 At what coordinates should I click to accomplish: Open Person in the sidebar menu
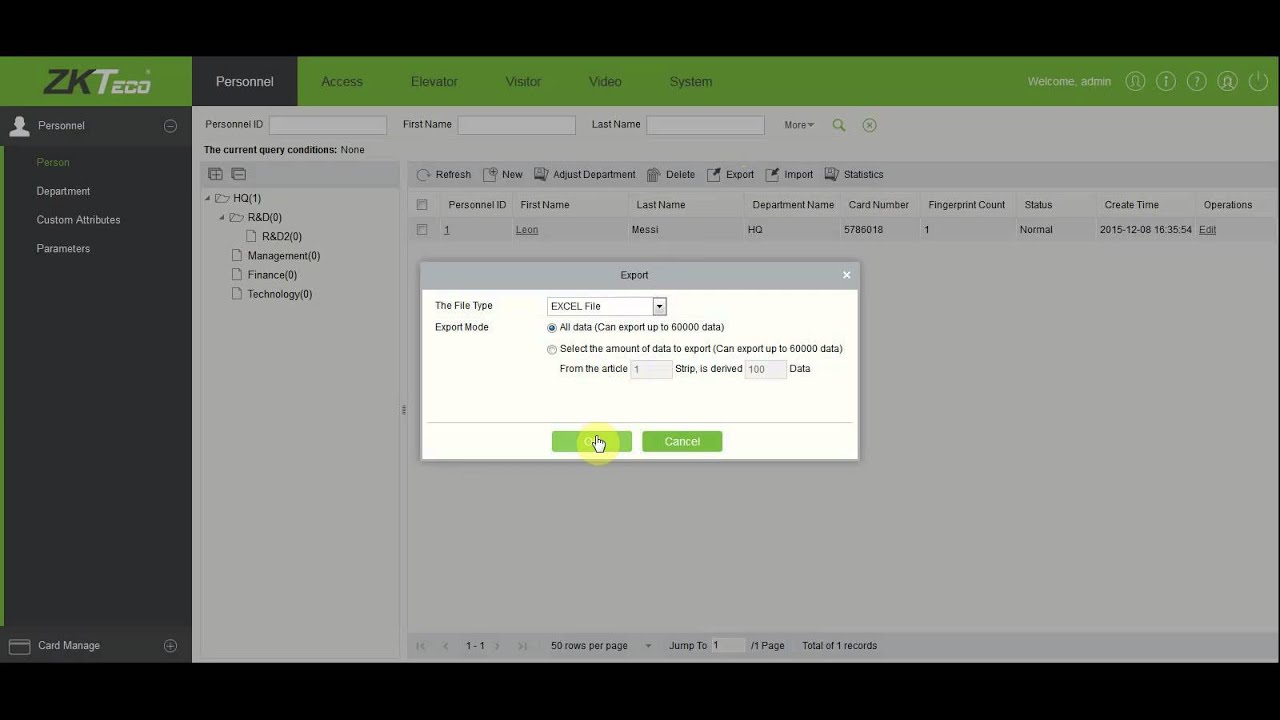pyautogui.click(x=53, y=162)
